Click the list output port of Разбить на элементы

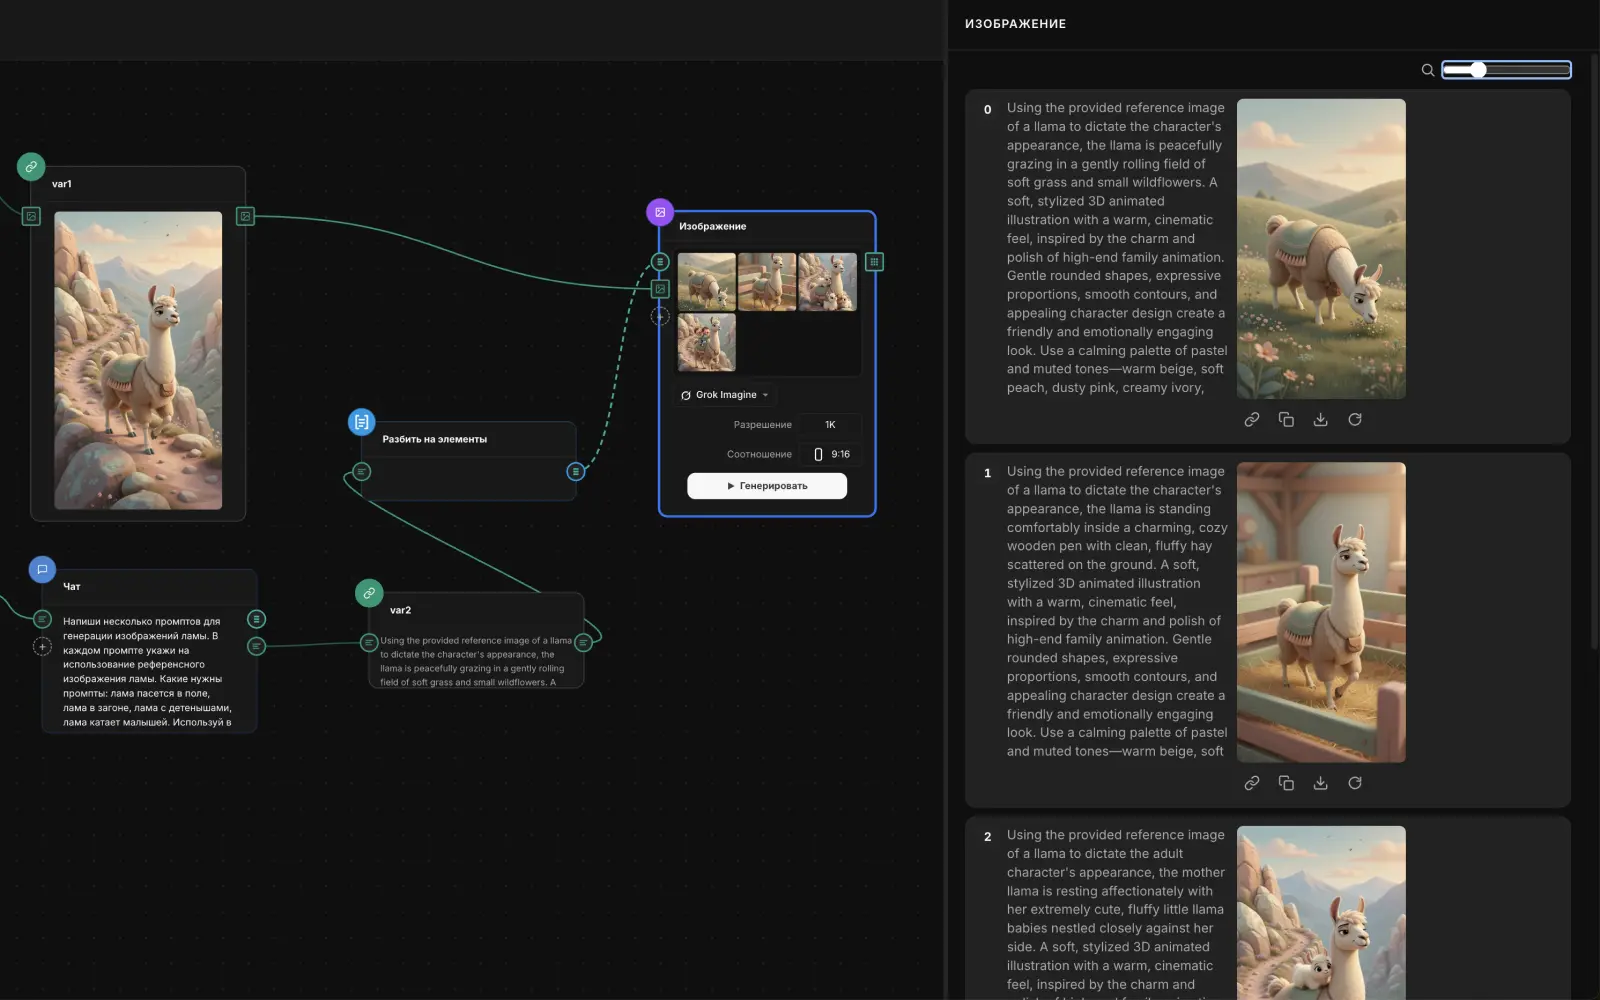575,472
